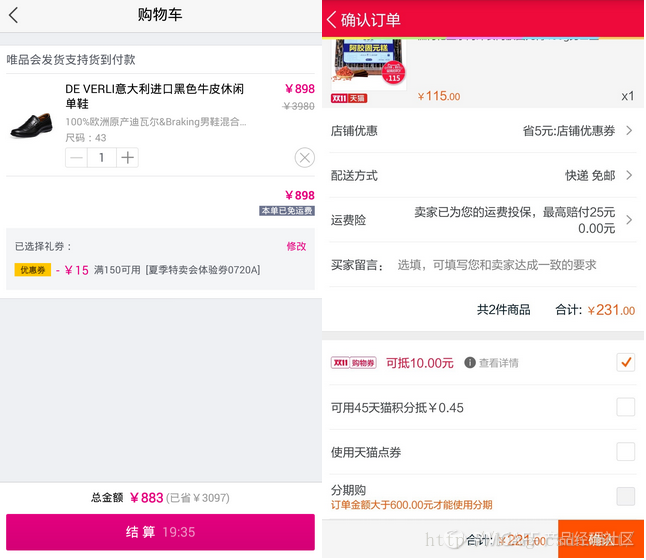Enable 使用天猫点券 checkbox
646x560 pixels.
pyautogui.click(x=625, y=452)
